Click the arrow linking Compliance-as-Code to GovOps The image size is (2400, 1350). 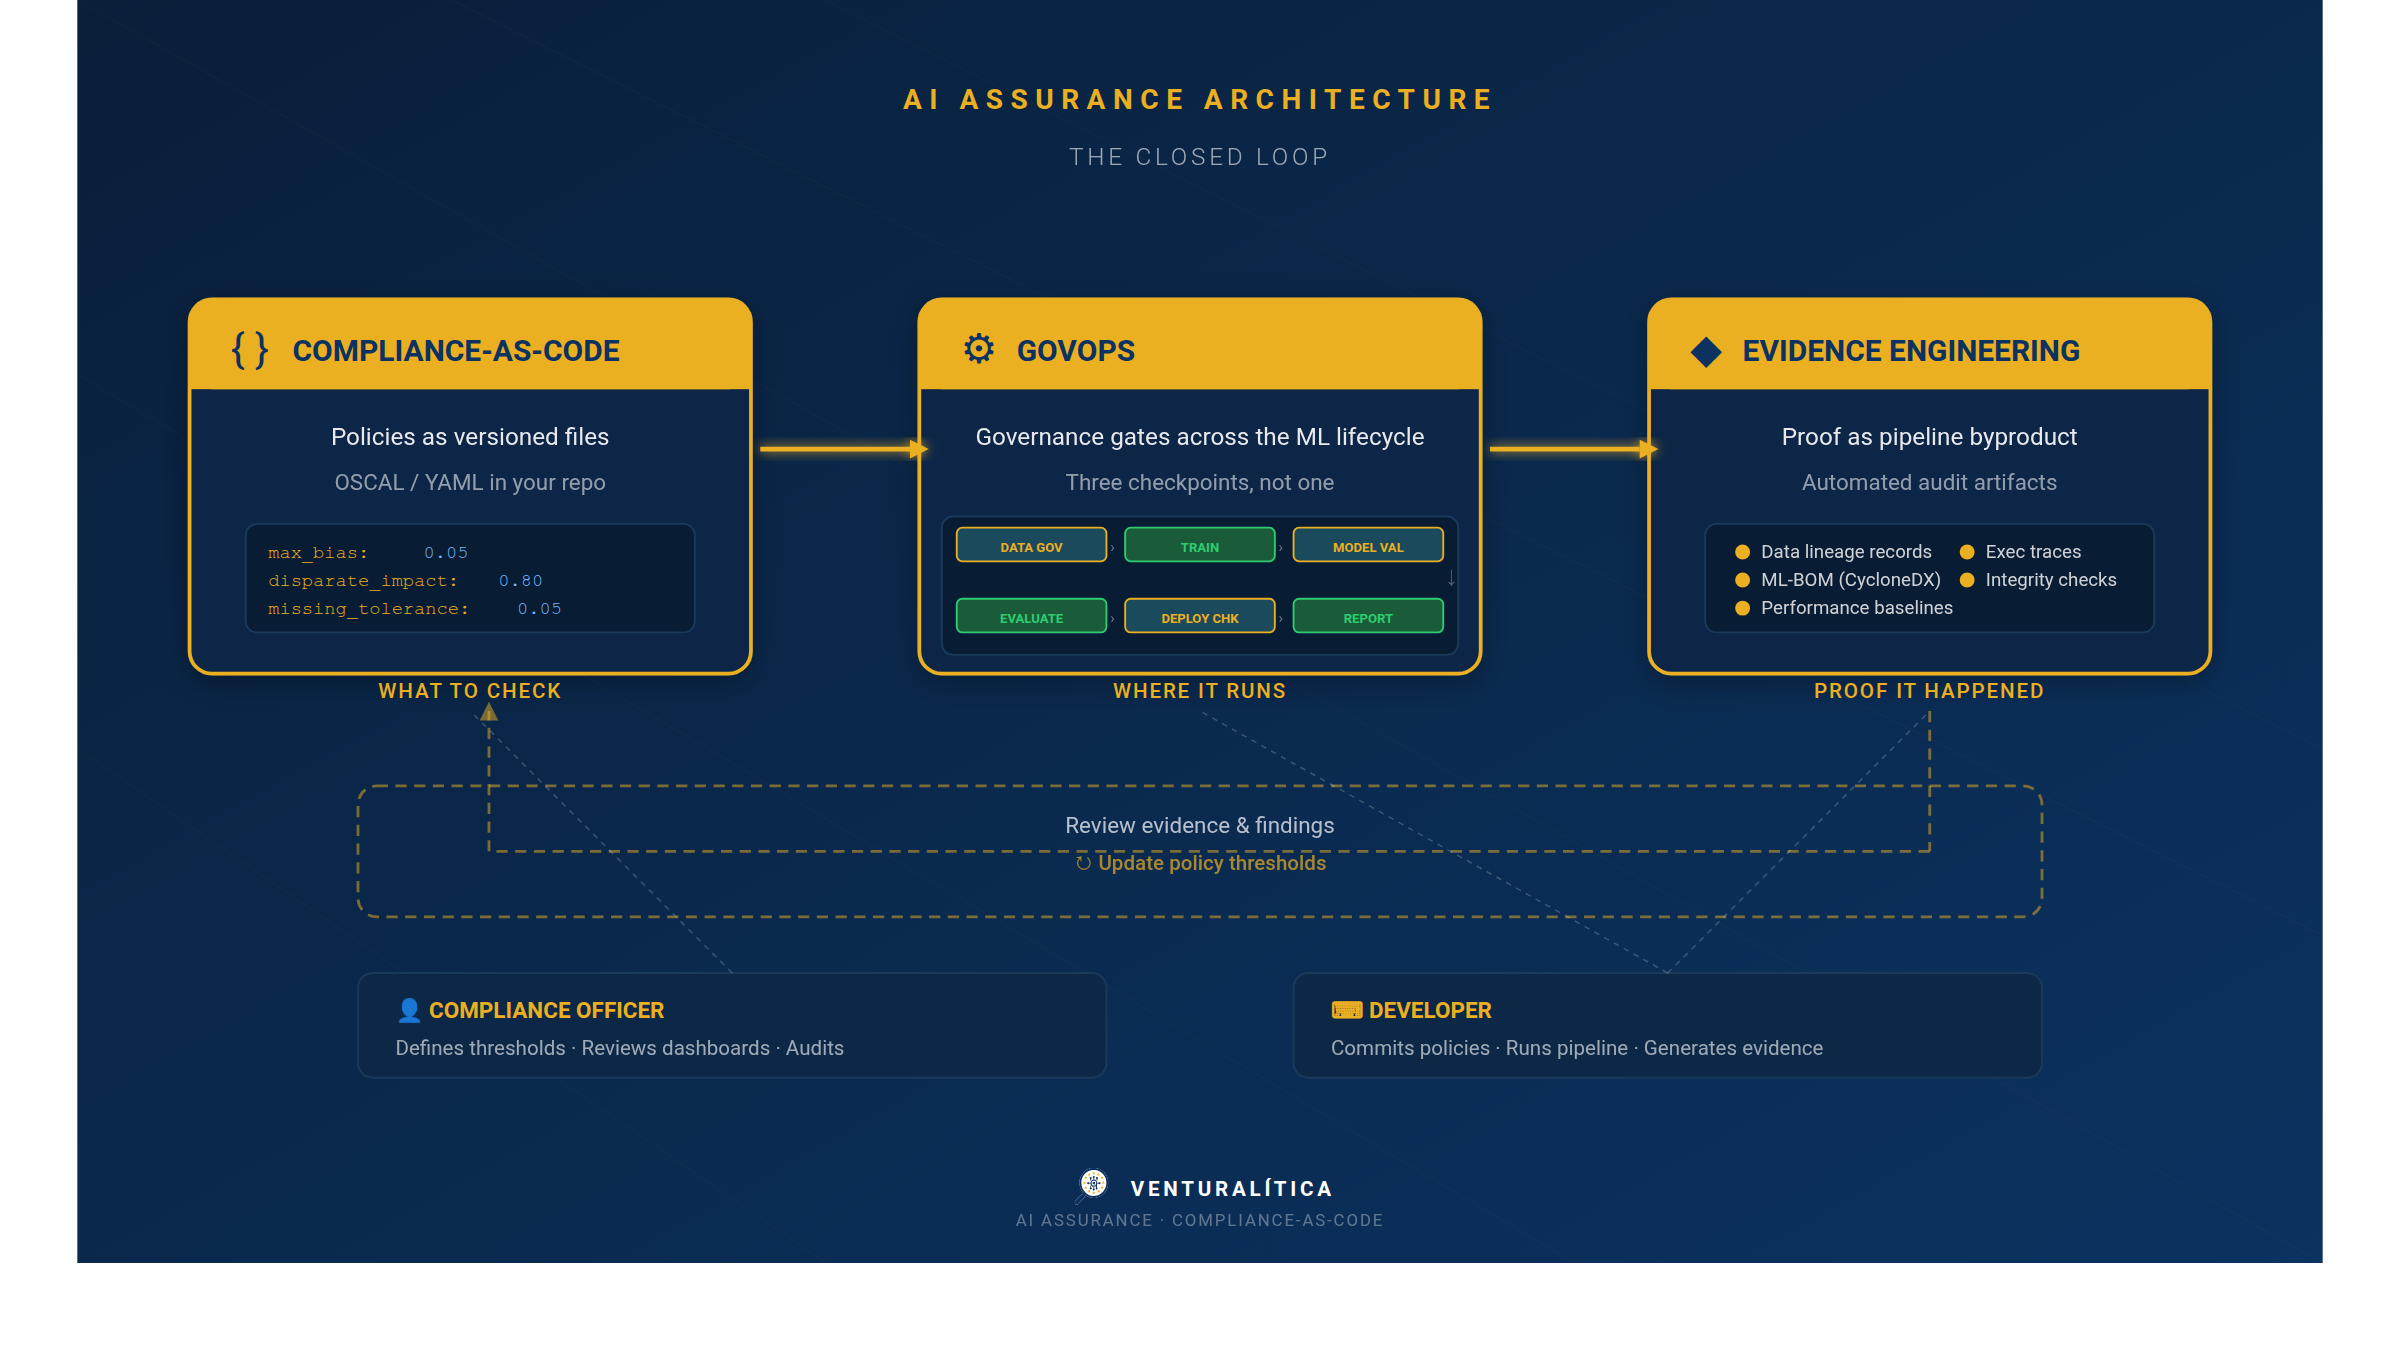click(840, 448)
